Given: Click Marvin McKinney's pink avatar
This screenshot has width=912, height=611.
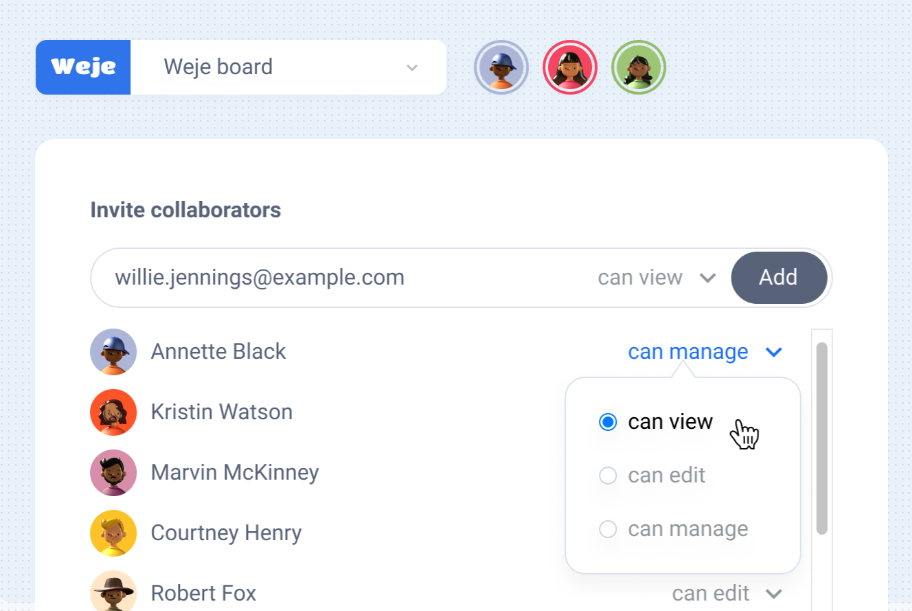Looking at the screenshot, I should pyautogui.click(x=113, y=473).
